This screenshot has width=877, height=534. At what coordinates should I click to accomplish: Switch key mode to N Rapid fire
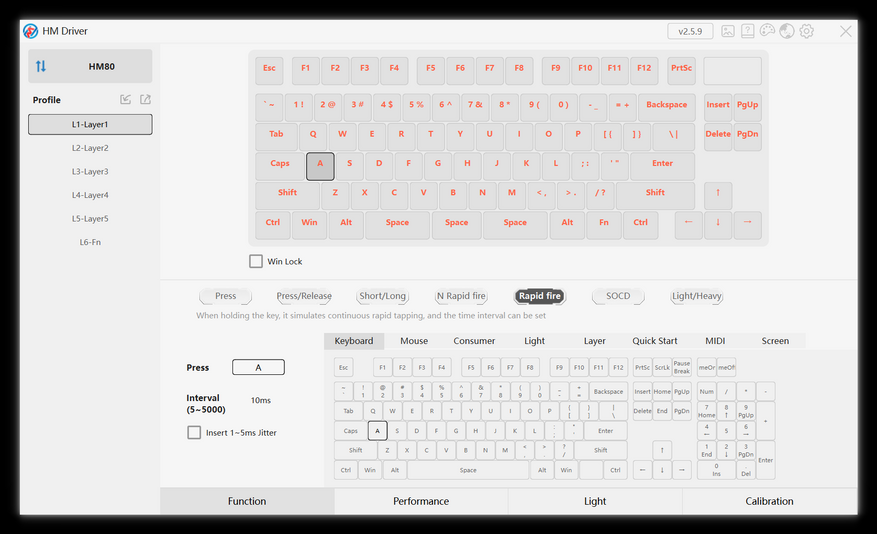pyautogui.click(x=461, y=296)
